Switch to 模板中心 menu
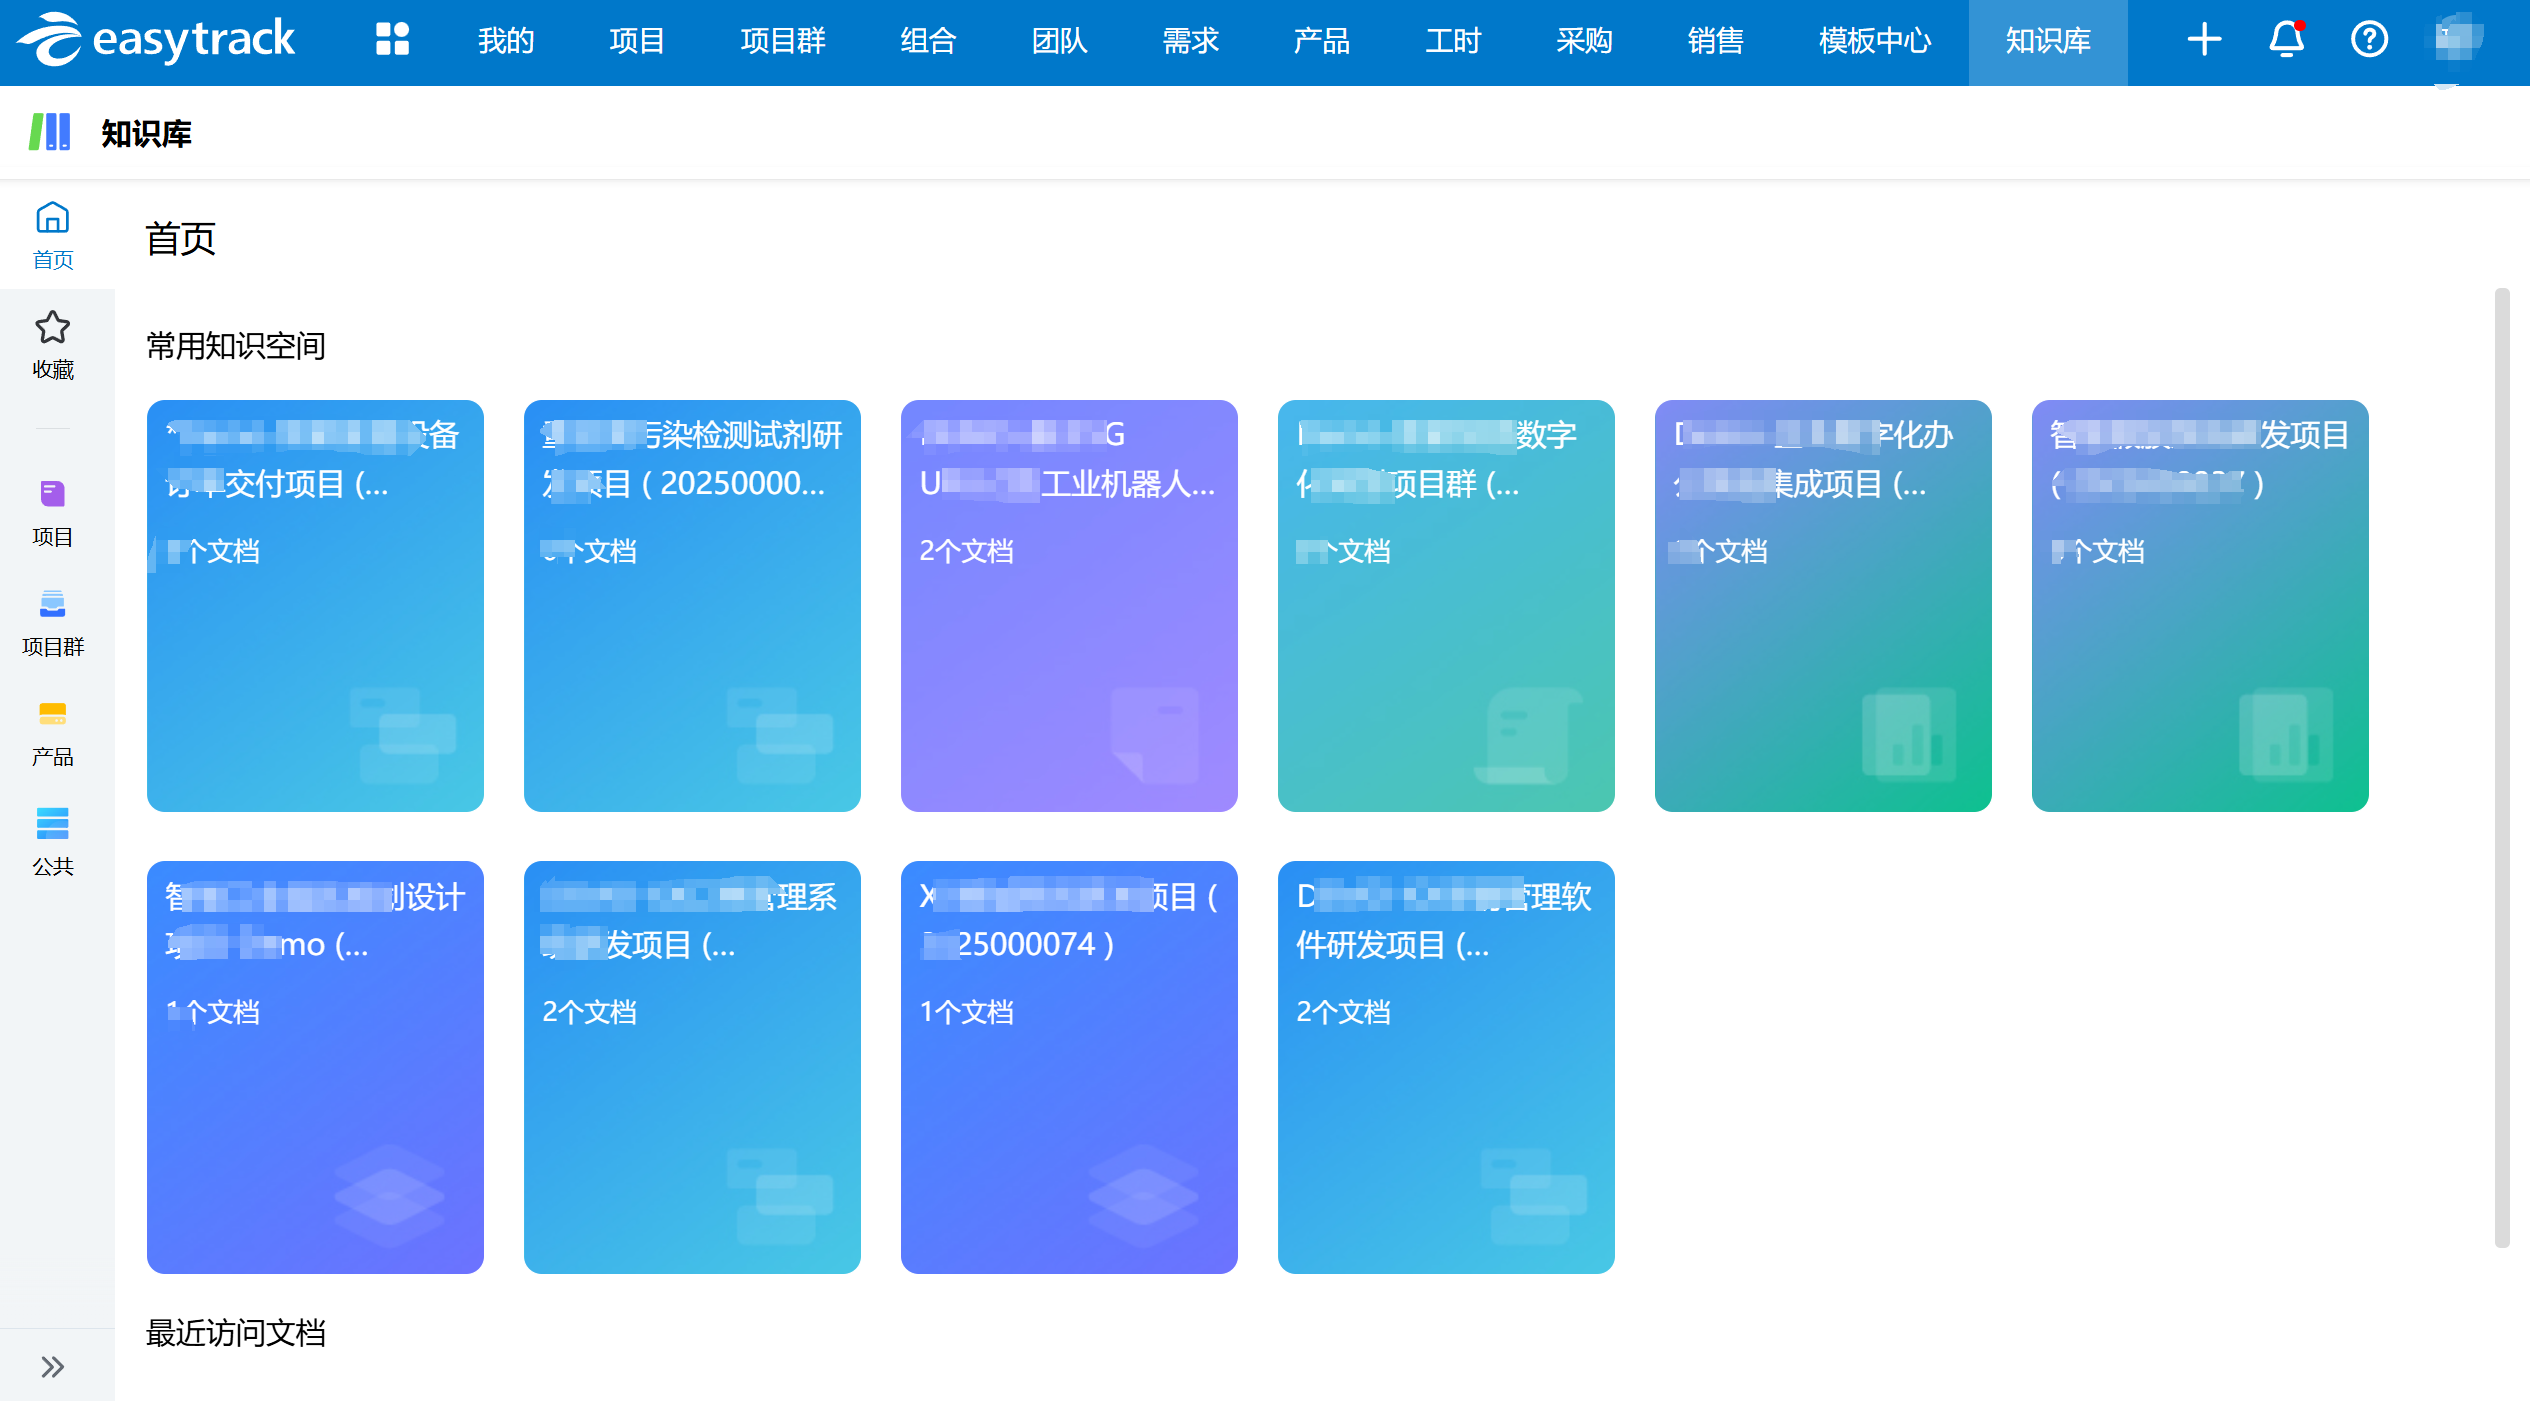The height and width of the screenshot is (1401, 2530). coord(1874,41)
